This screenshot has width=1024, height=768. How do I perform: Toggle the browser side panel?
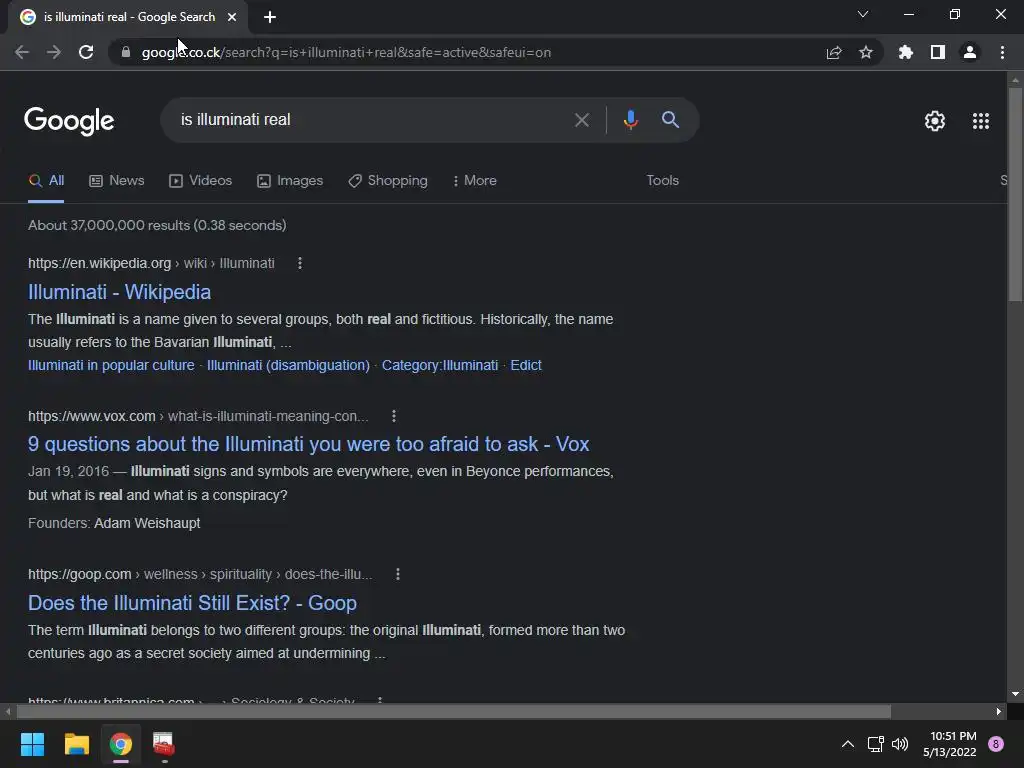(937, 52)
